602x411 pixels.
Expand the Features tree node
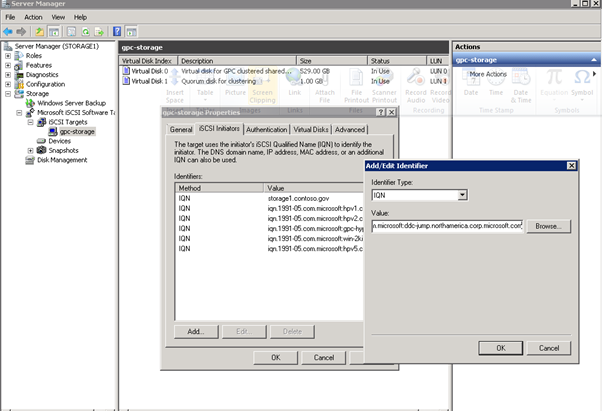pyautogui.click(x=8, y=65)
